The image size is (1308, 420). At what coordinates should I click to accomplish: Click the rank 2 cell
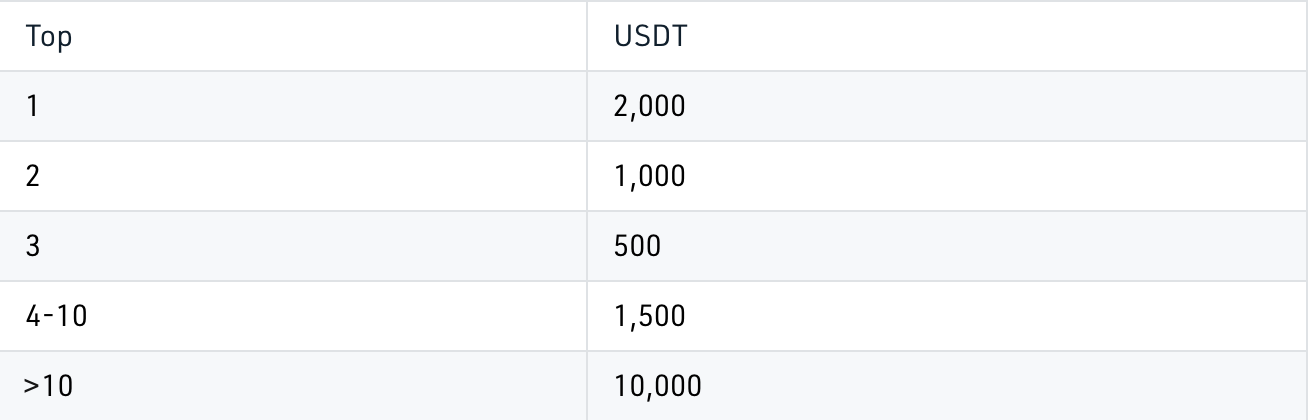[x=33, y=176]
